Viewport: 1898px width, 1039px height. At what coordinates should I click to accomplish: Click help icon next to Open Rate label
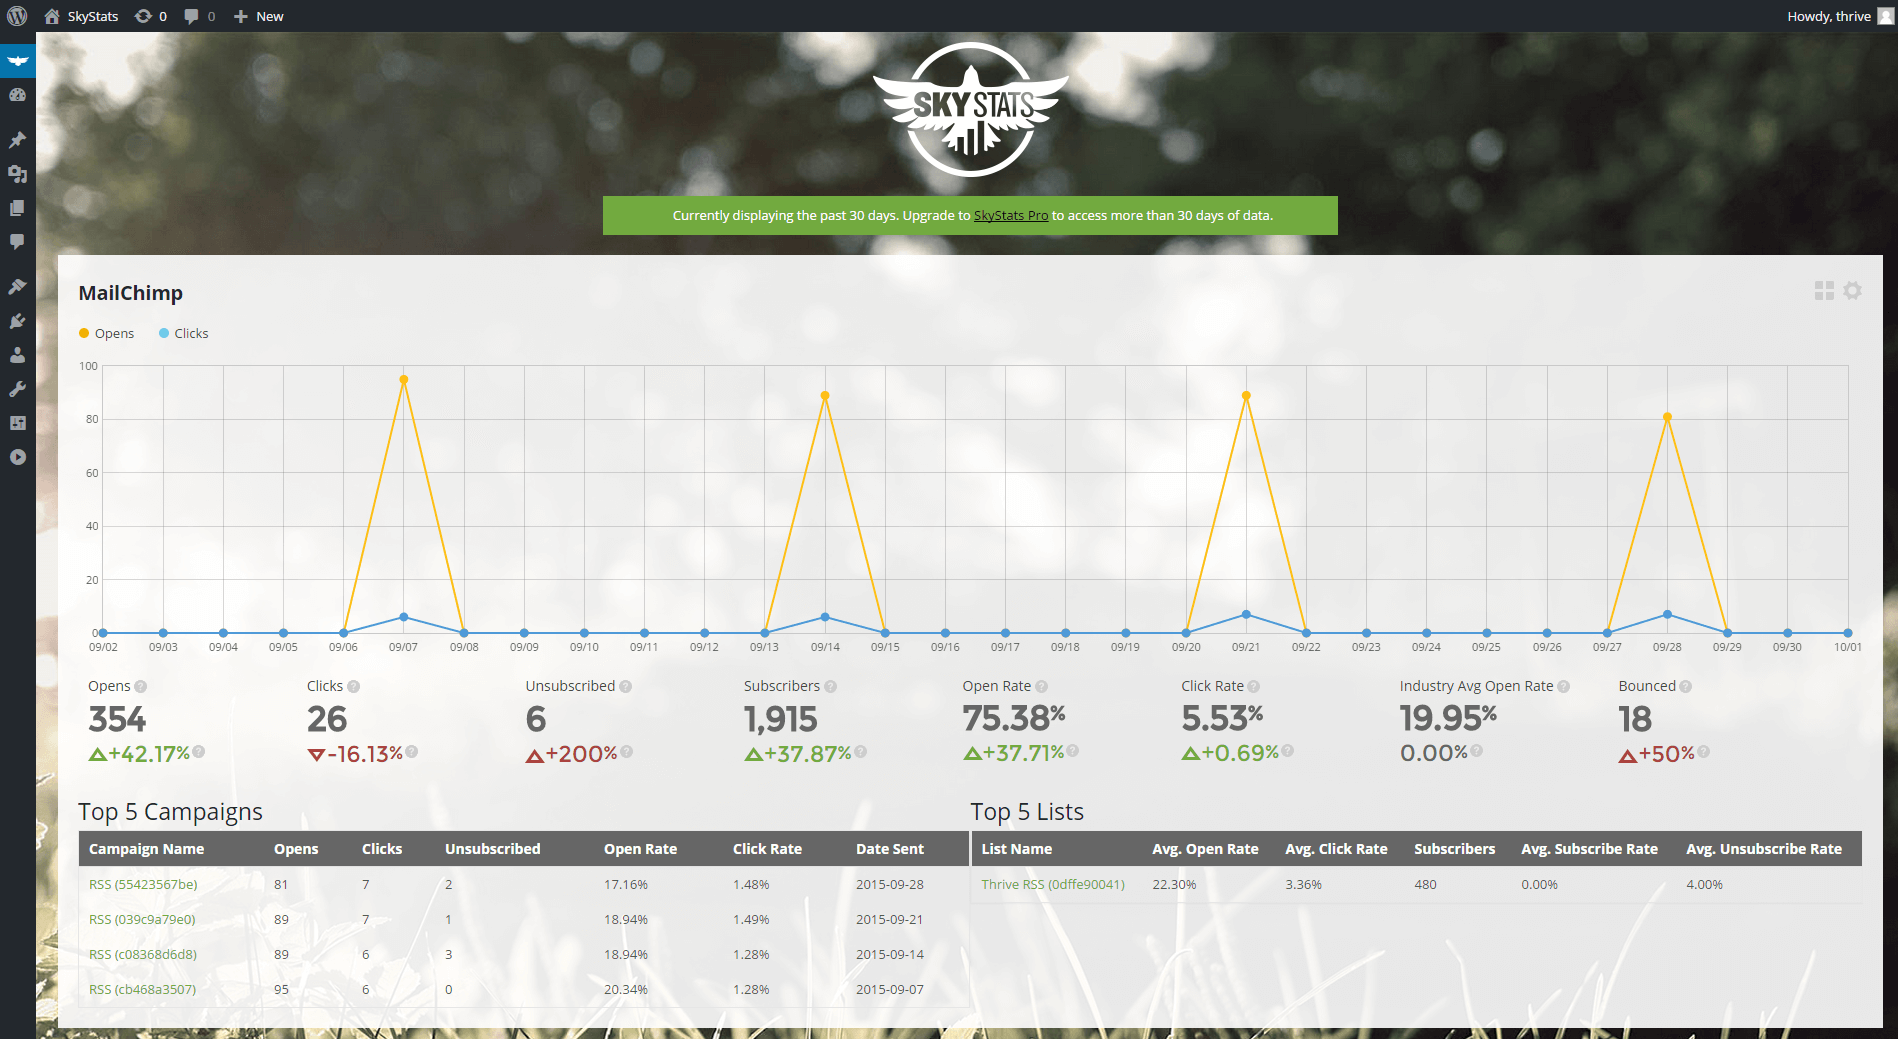[1042, 687]
